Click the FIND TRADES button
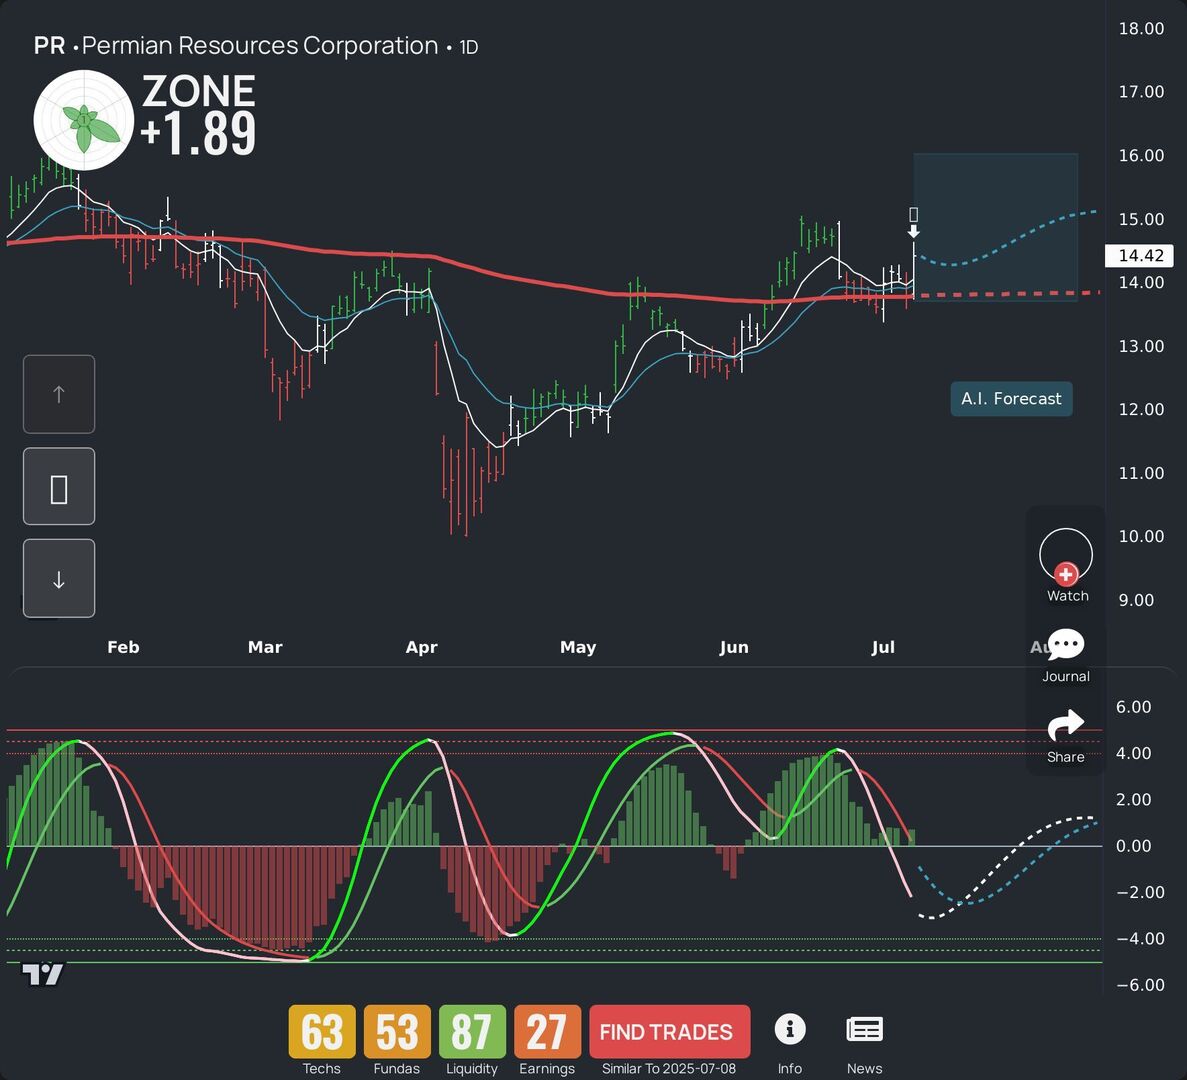 [x=670, y=1032]
